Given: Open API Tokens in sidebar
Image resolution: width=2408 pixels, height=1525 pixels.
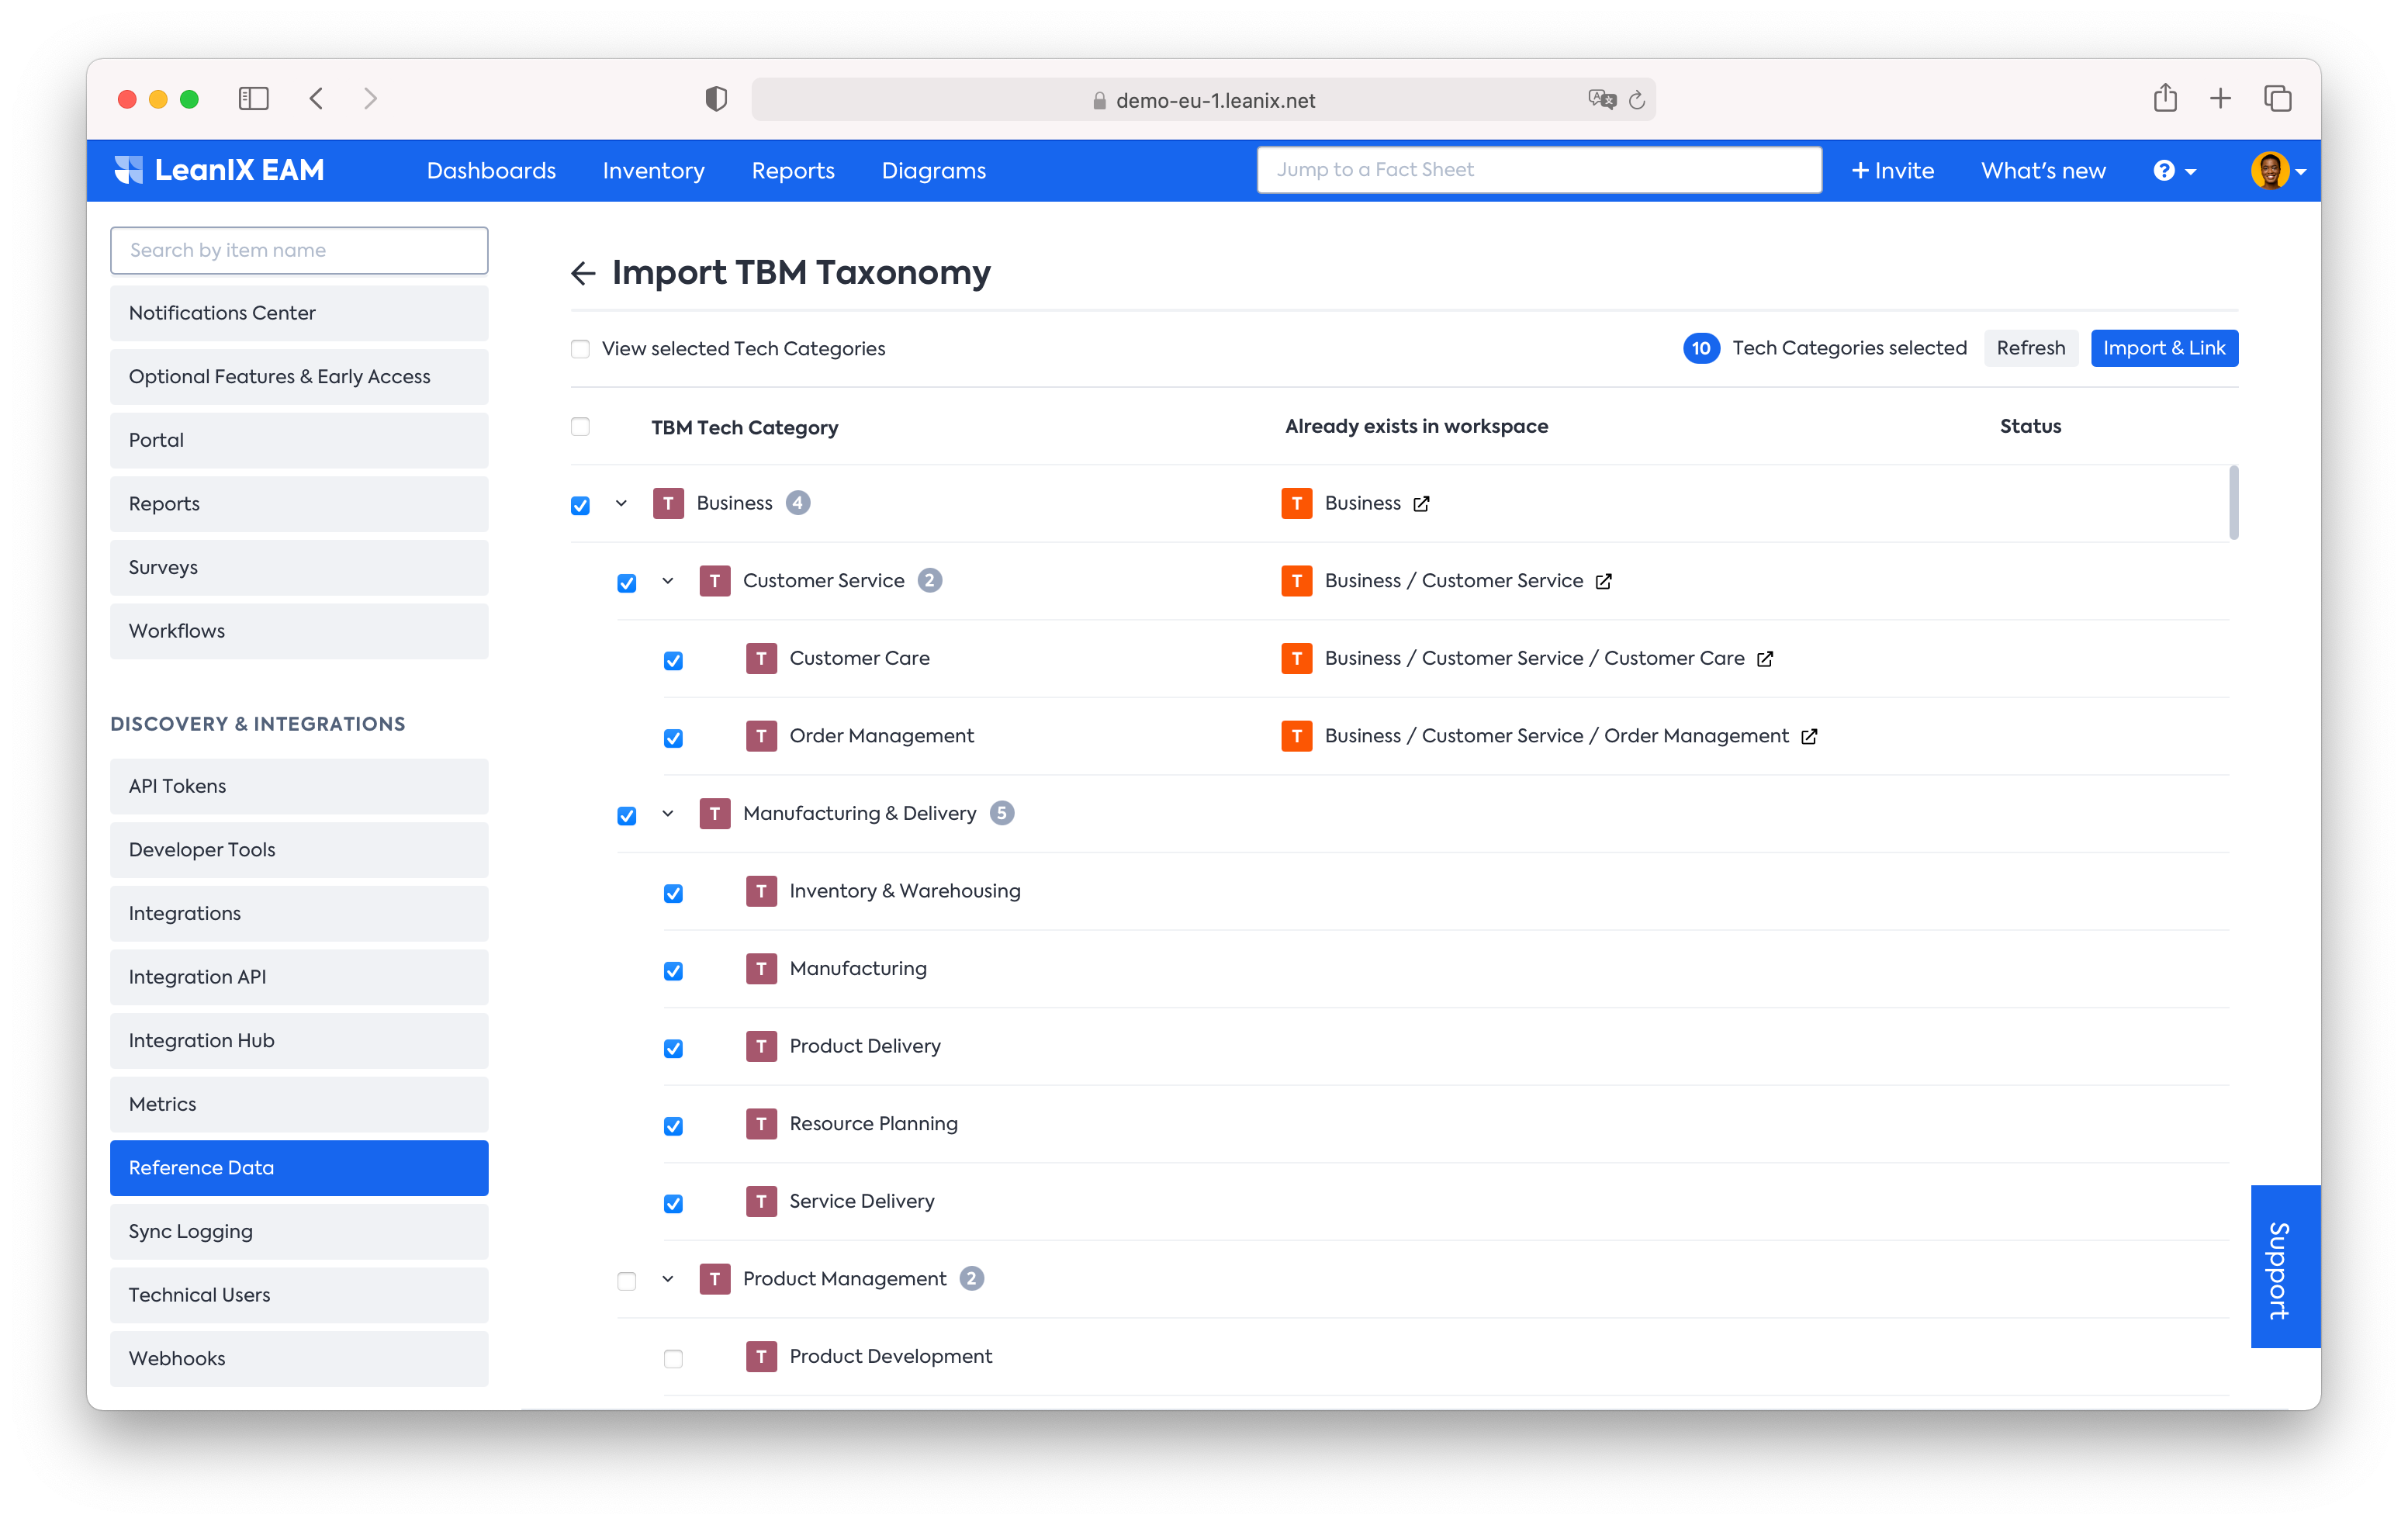Looking at the screenshot, I should [299, 787].
